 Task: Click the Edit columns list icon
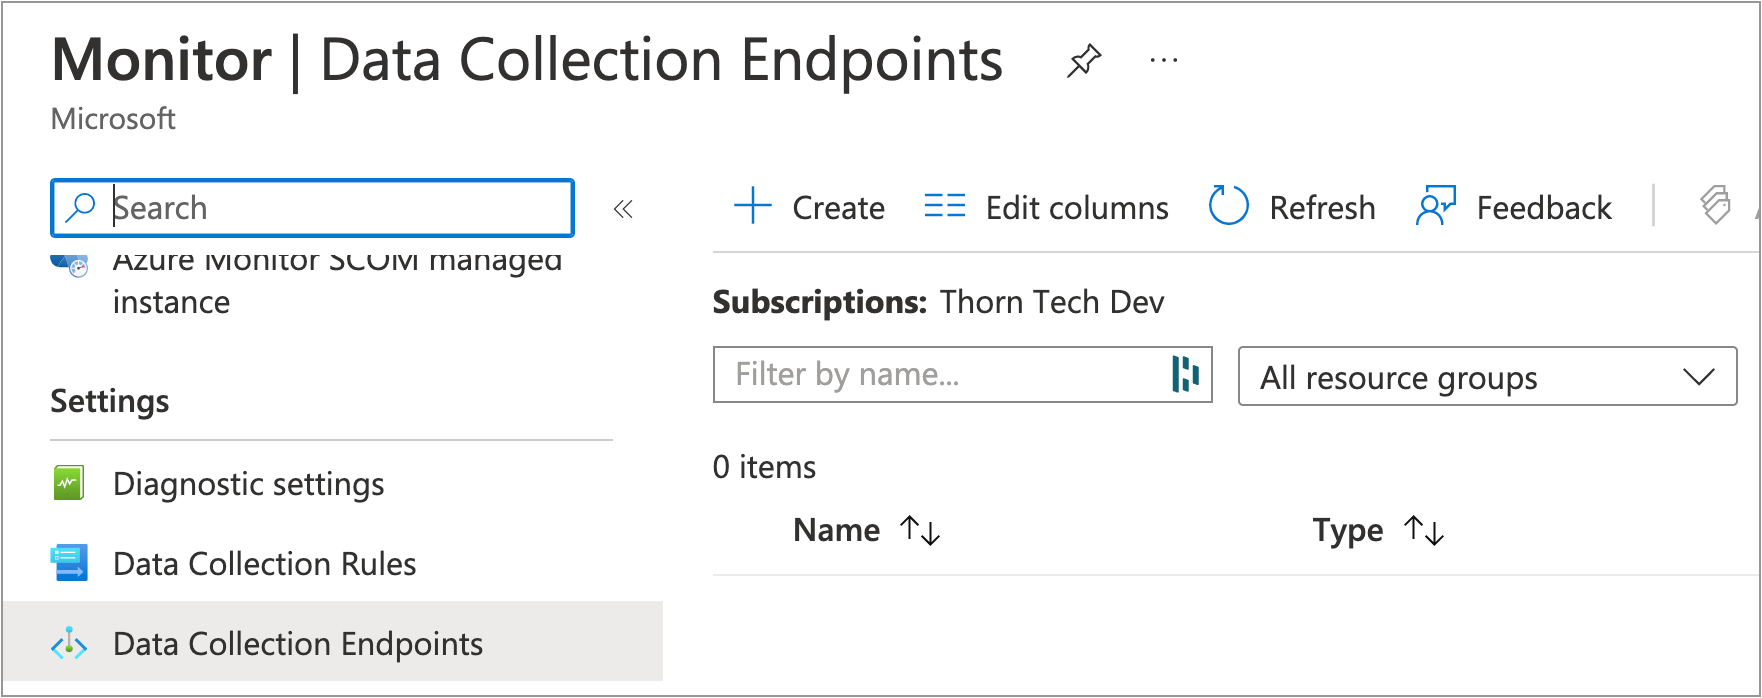[945, 207]
